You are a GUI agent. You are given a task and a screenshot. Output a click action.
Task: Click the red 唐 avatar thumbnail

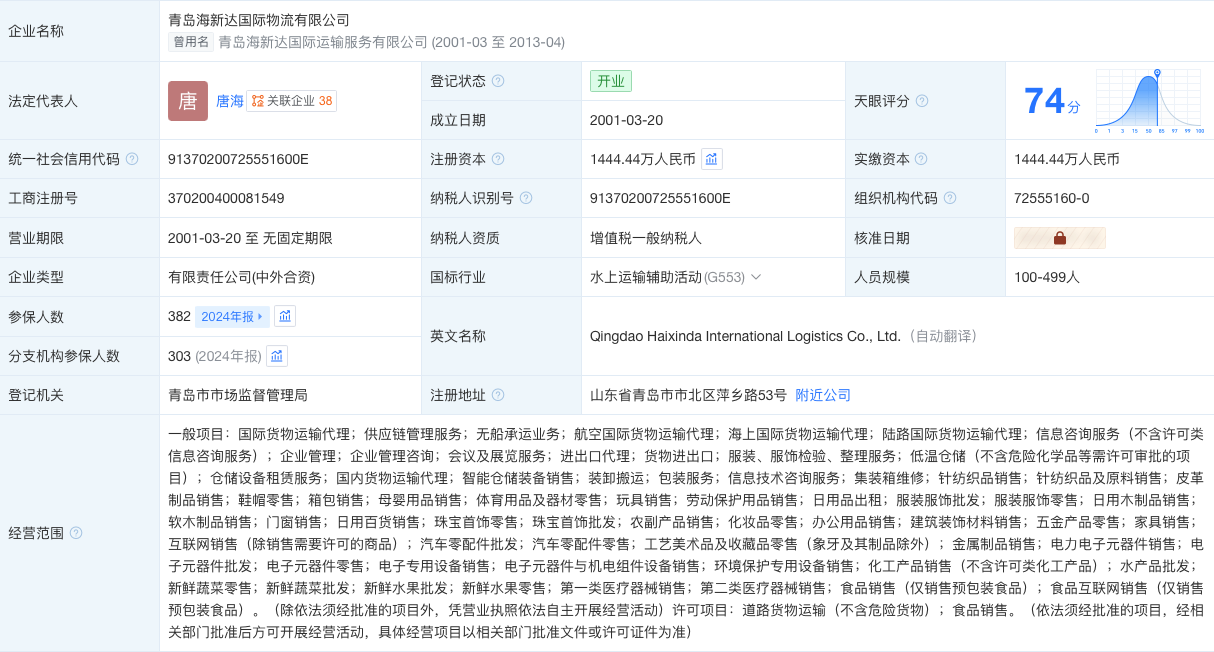click(188, 101)
